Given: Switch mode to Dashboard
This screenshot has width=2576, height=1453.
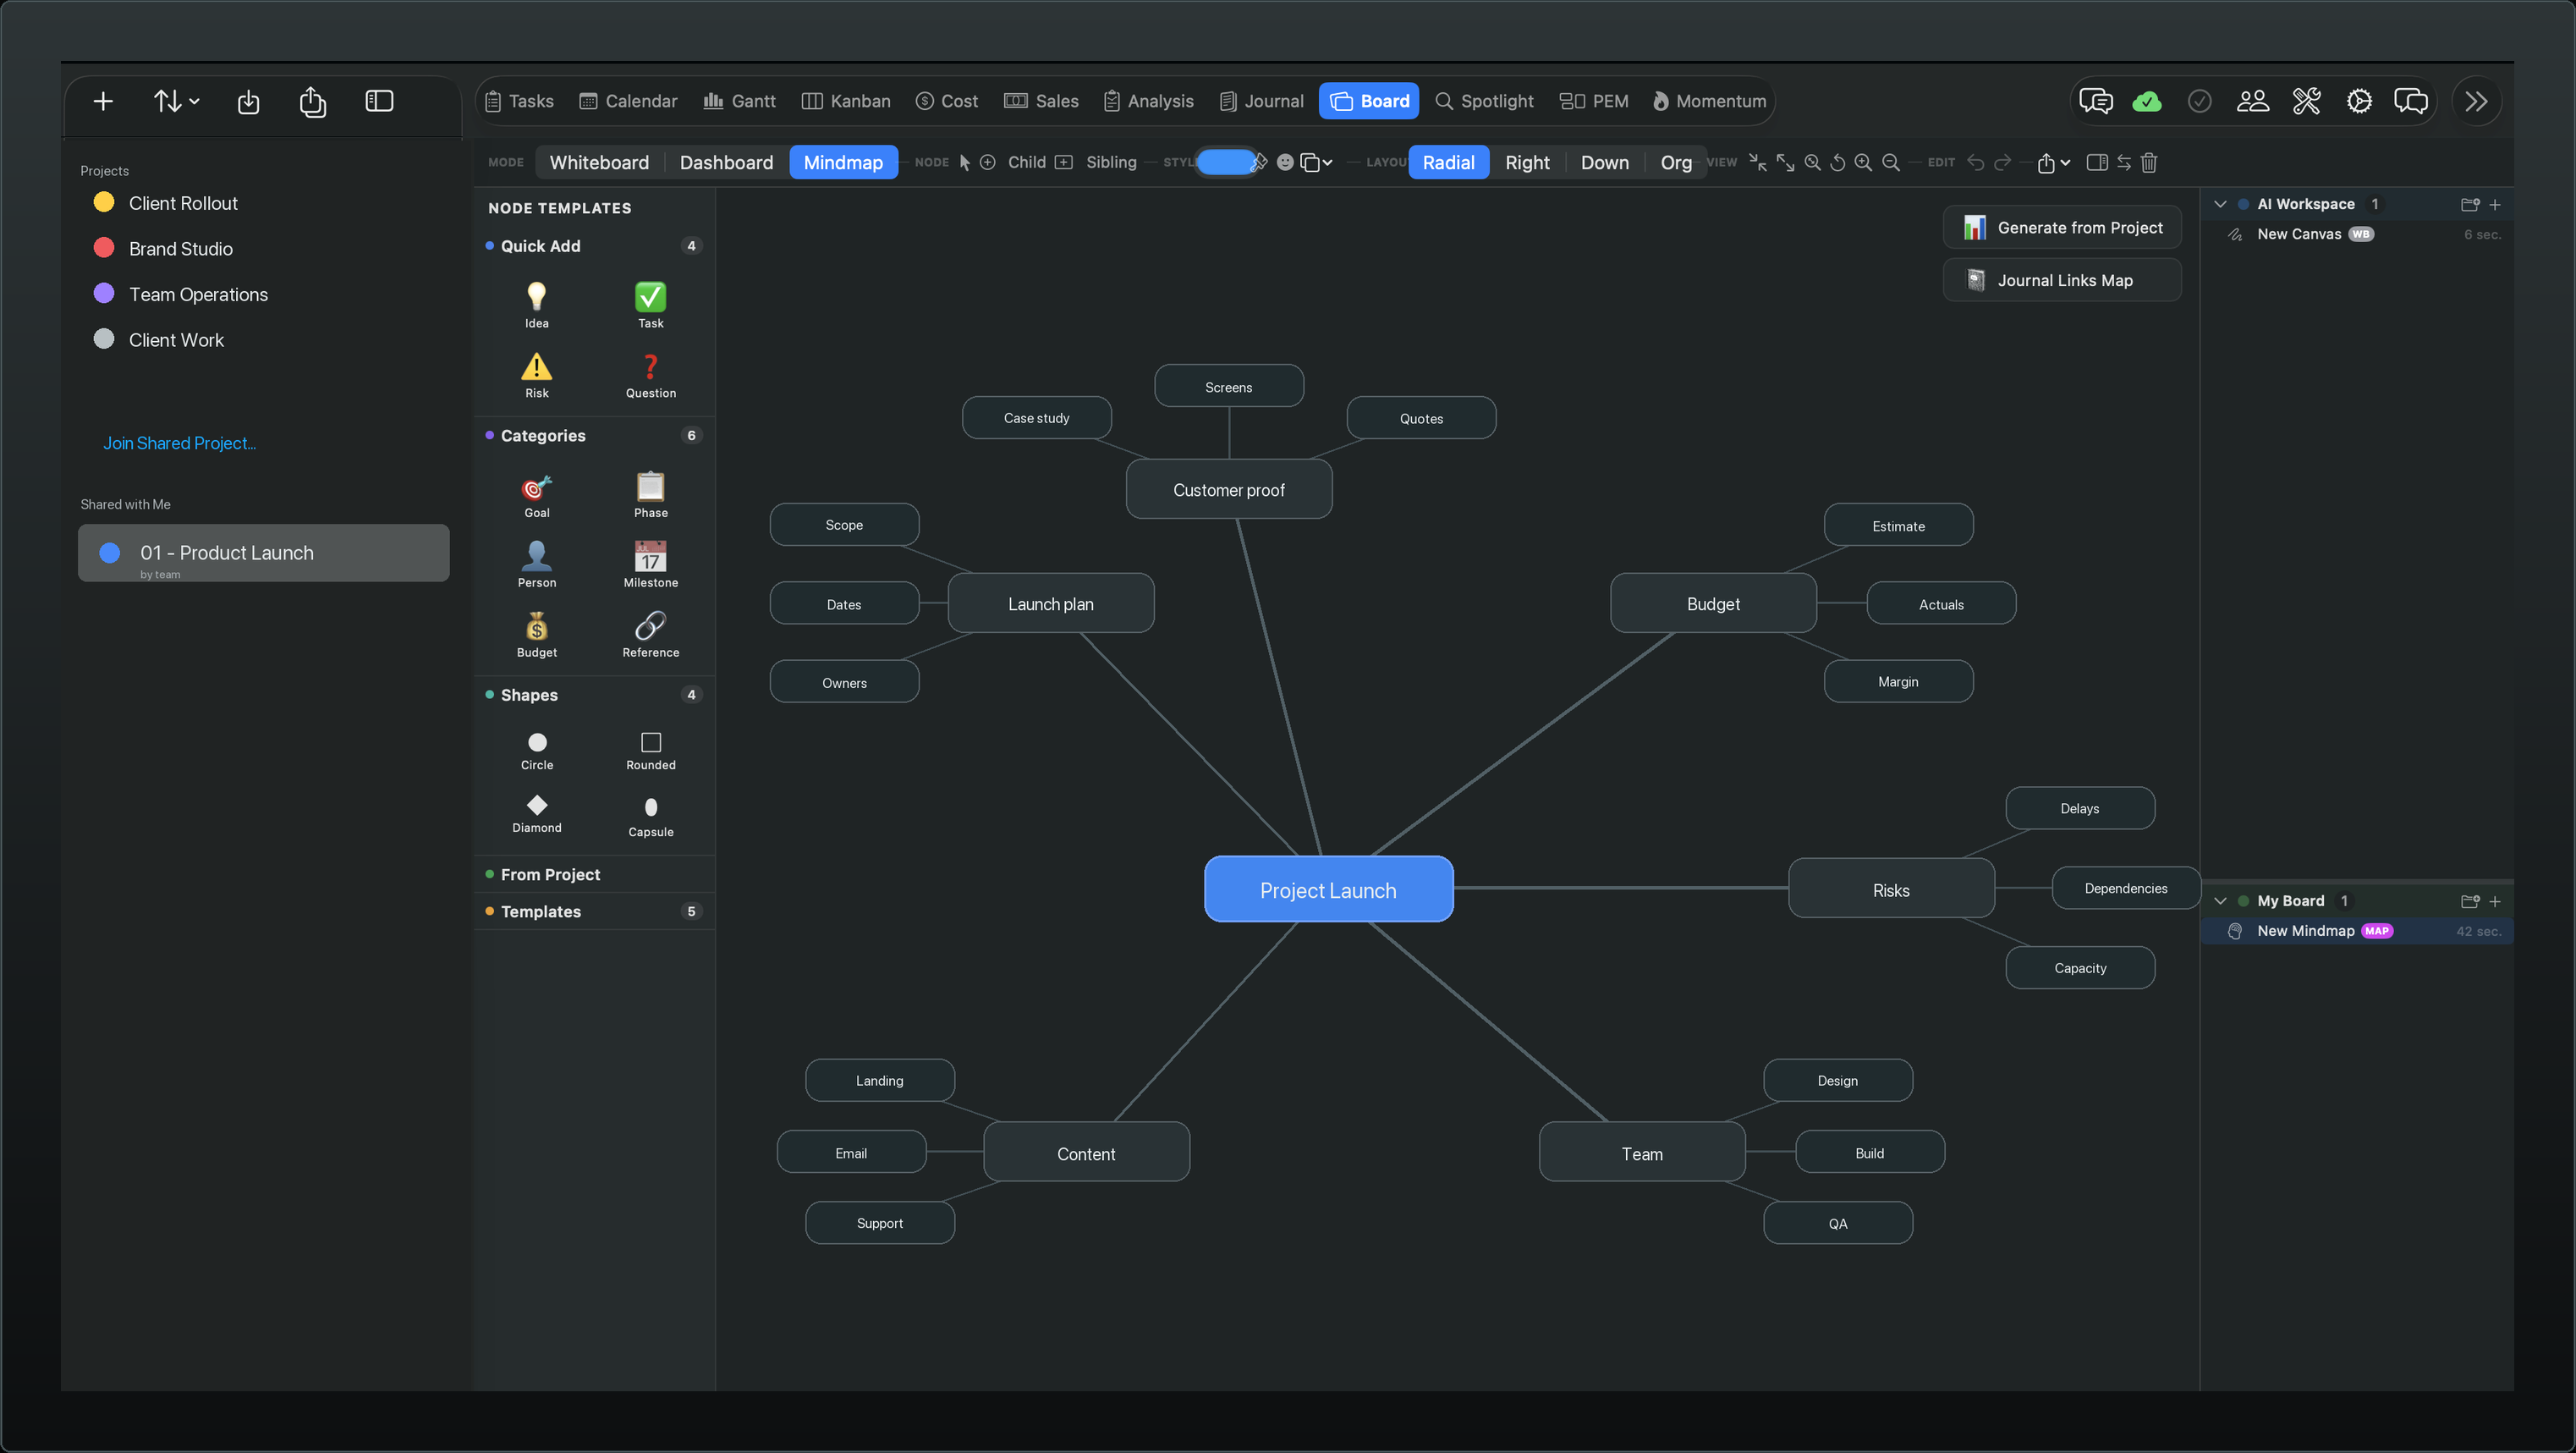Looking at the screenshot, I should tap(726, 162).
